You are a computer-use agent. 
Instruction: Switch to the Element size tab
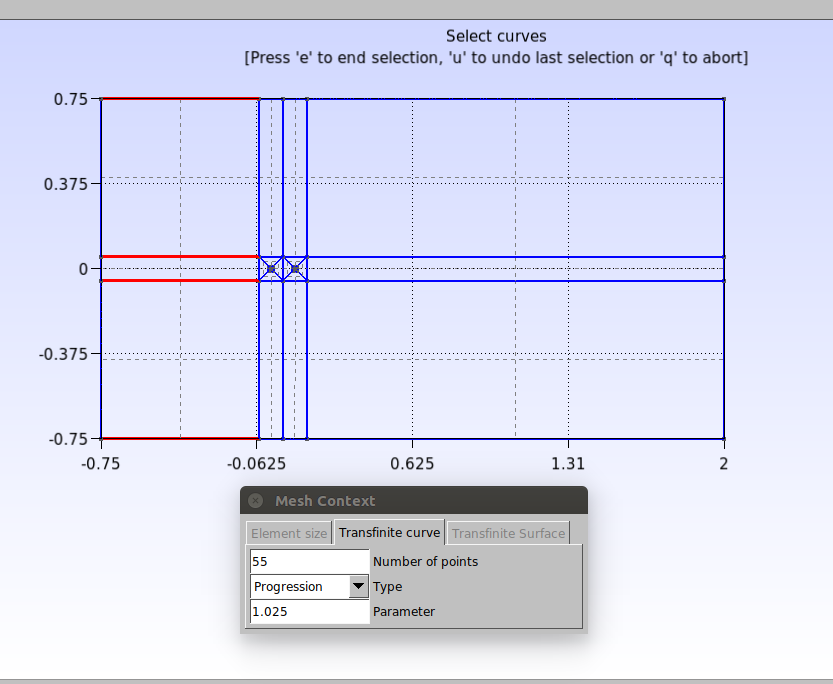(289, 533)
